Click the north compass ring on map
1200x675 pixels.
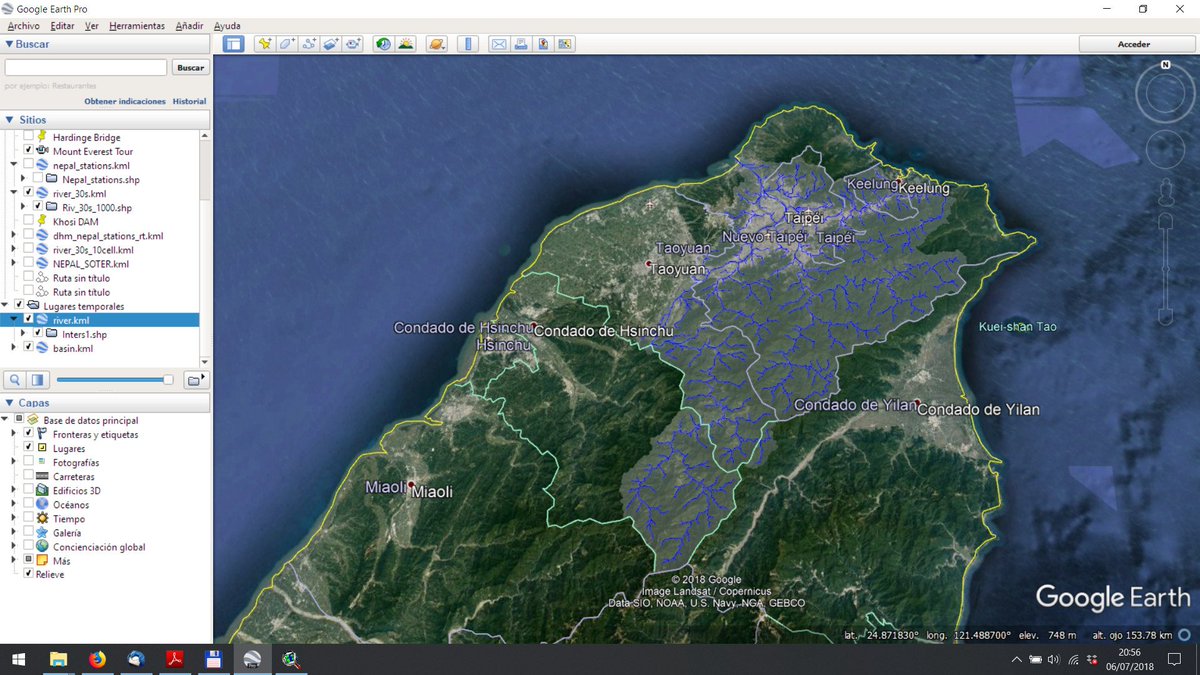point(1165,95)
